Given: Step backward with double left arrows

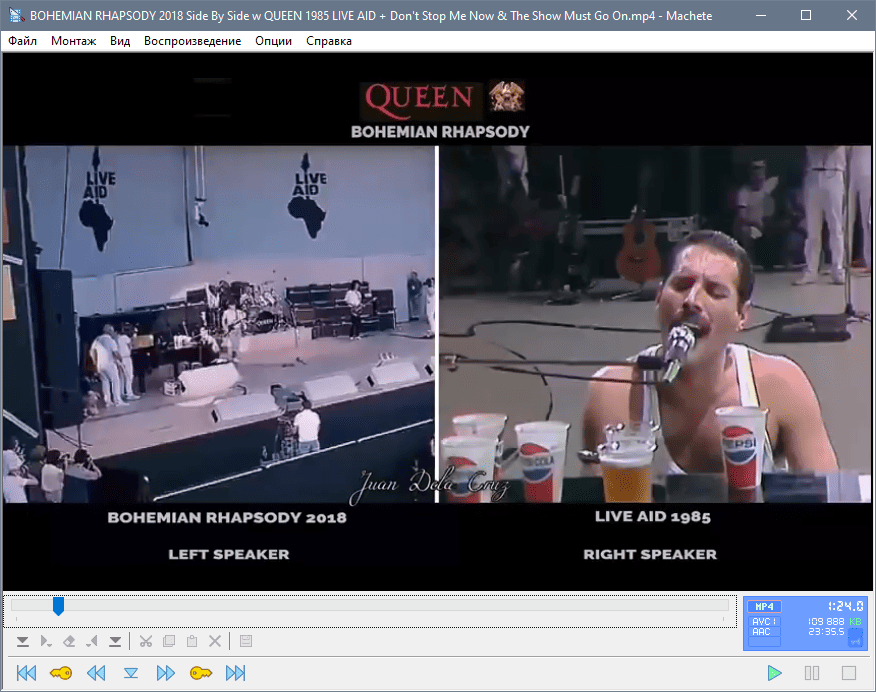Looking at the screenshot, I should [96, 673].
